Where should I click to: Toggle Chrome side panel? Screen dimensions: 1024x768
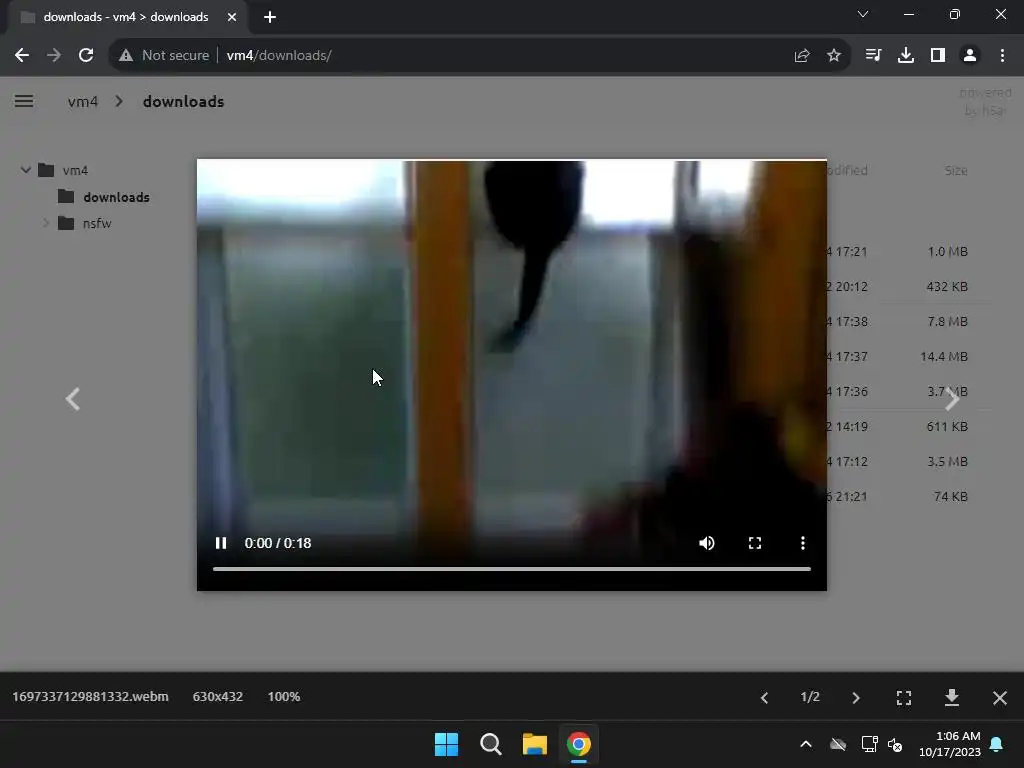[x=938, y=56]
